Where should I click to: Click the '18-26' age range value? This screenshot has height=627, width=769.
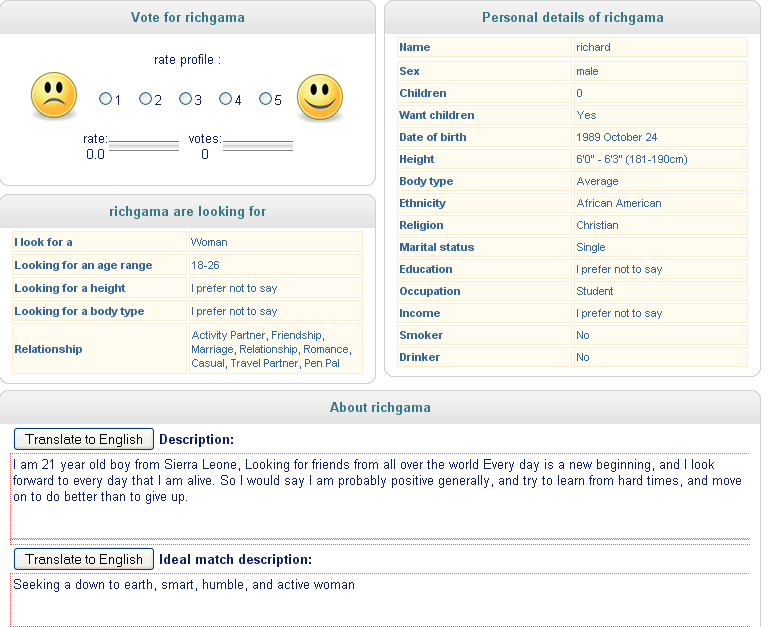click(x=204, y=265)
